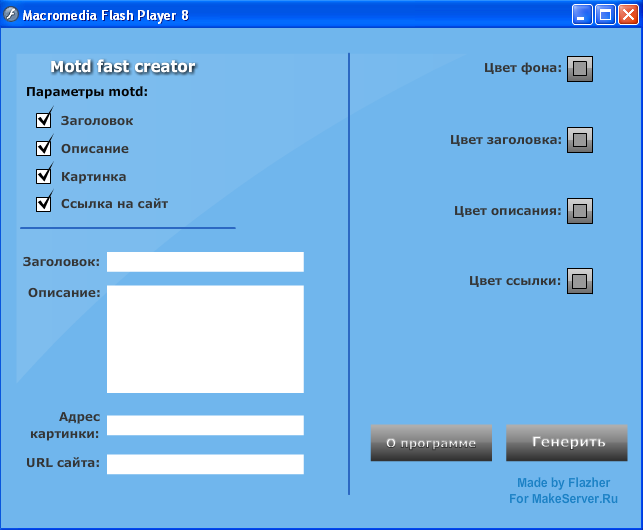Click the Генерить button

tap(566, 443)
